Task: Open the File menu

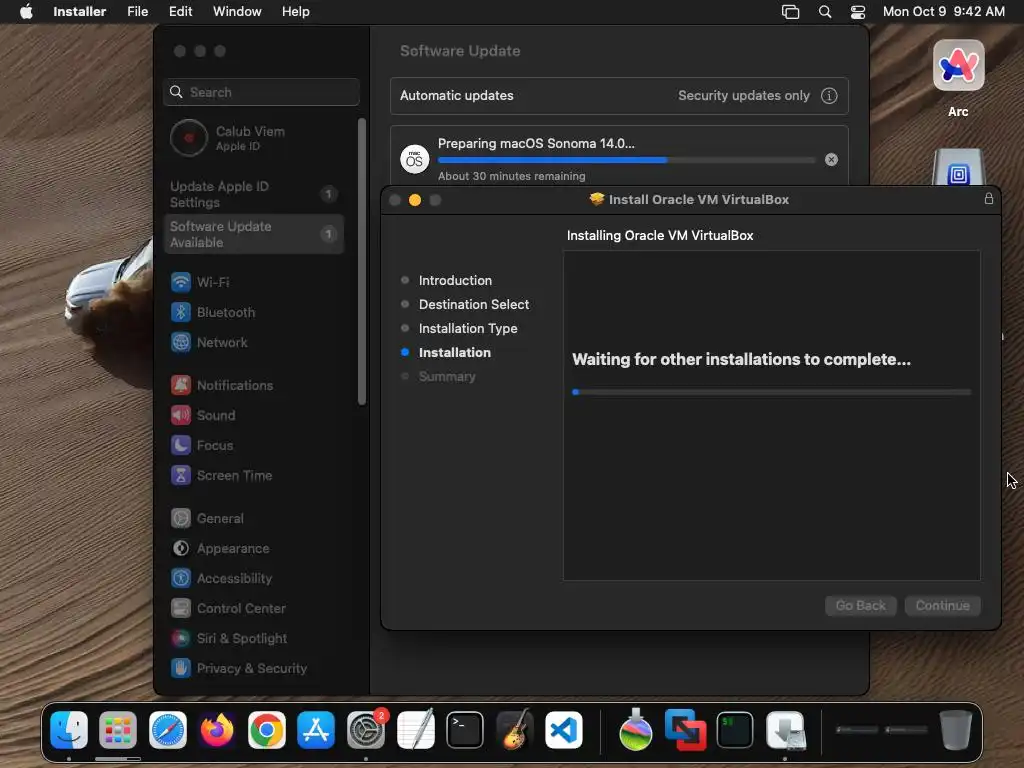Action: 137,12
